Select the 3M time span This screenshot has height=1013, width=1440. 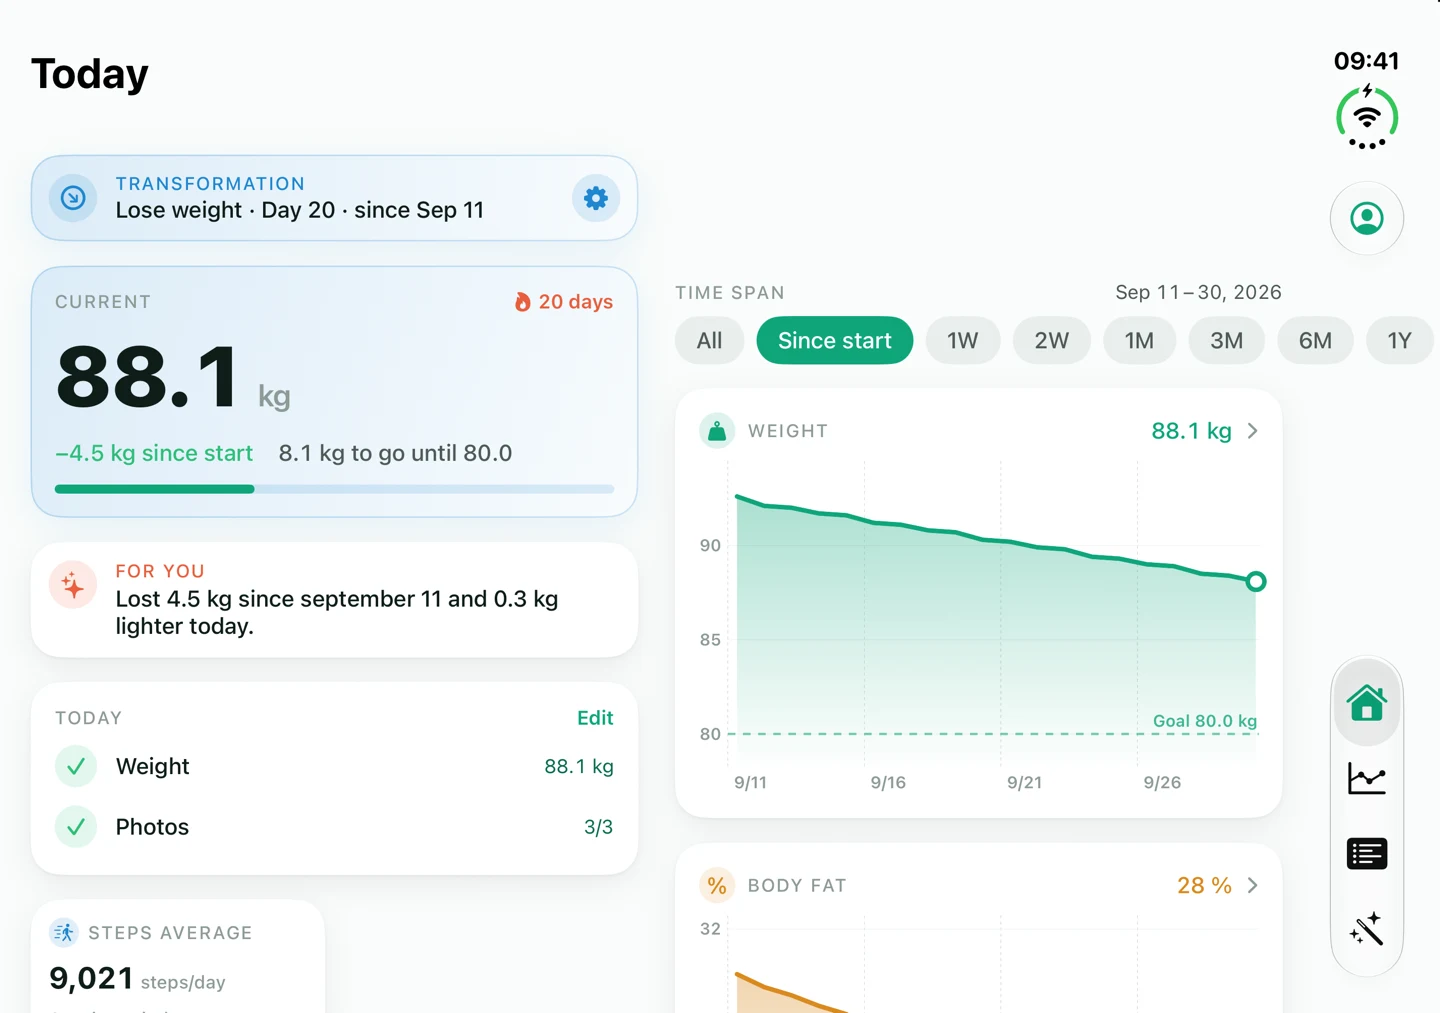(1227, 341)
